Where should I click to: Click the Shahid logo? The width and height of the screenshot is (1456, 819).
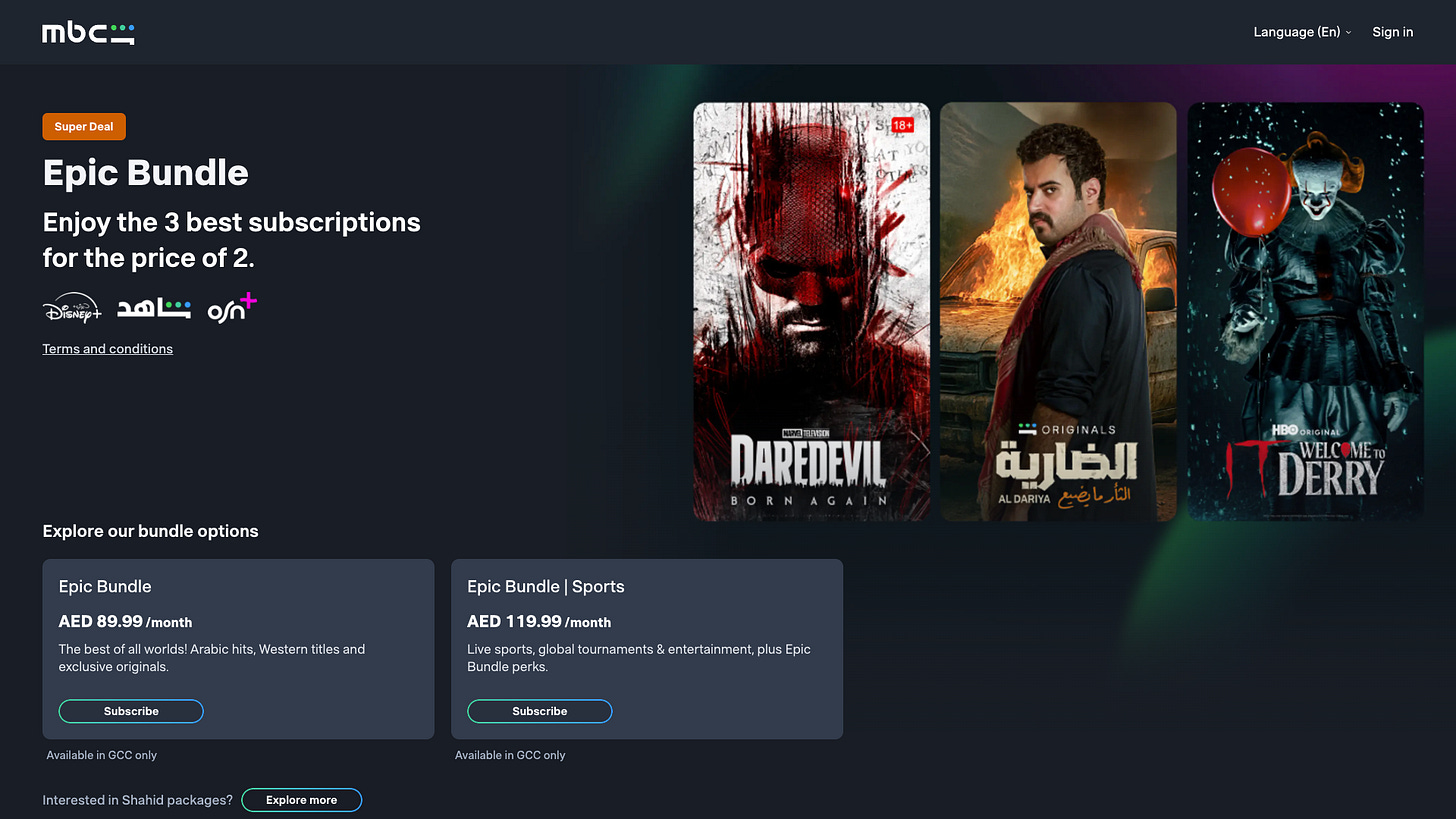154,309
